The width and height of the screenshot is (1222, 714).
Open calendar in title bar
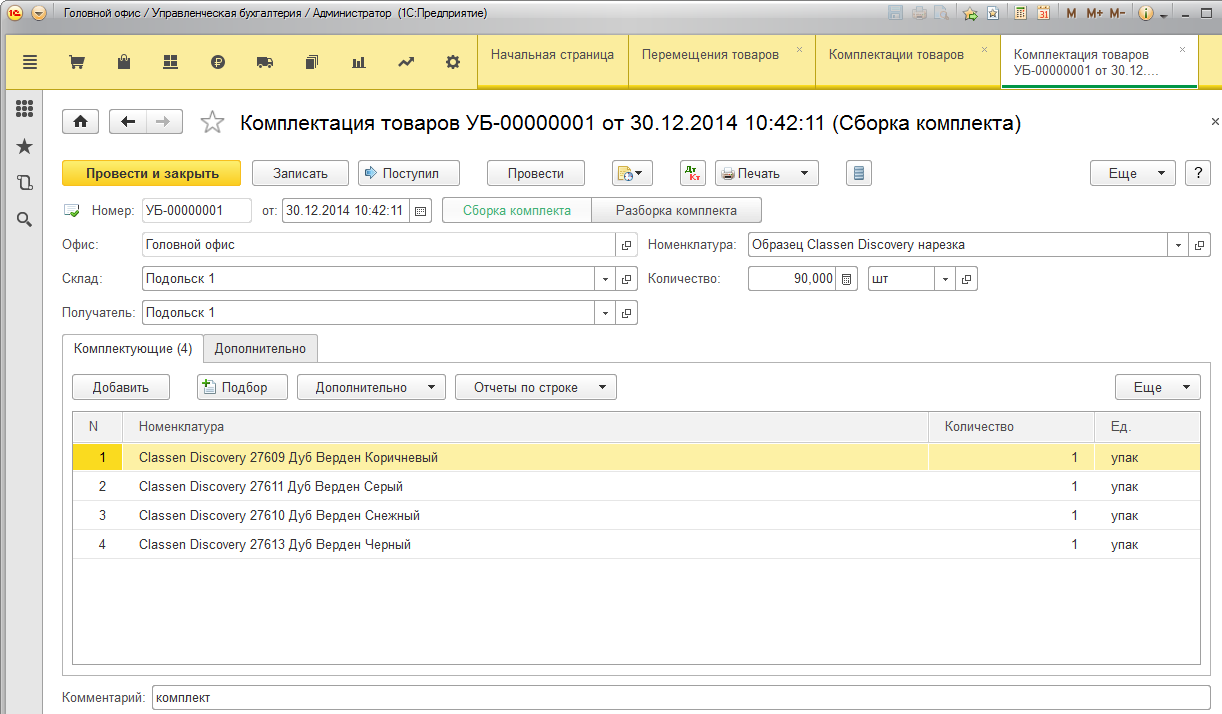click(1044, 13)
